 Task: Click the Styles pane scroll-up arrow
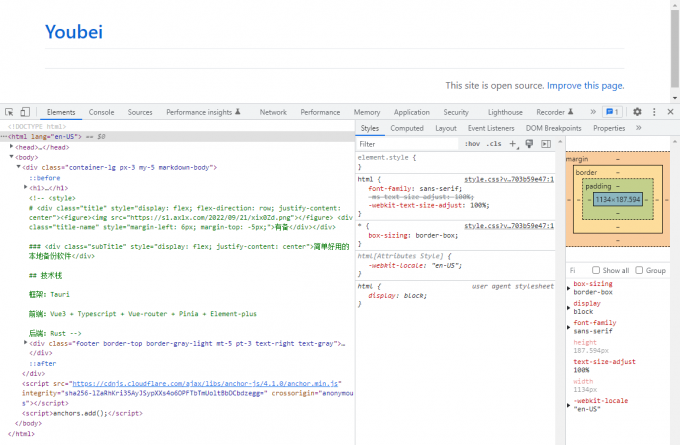(560, 142)
